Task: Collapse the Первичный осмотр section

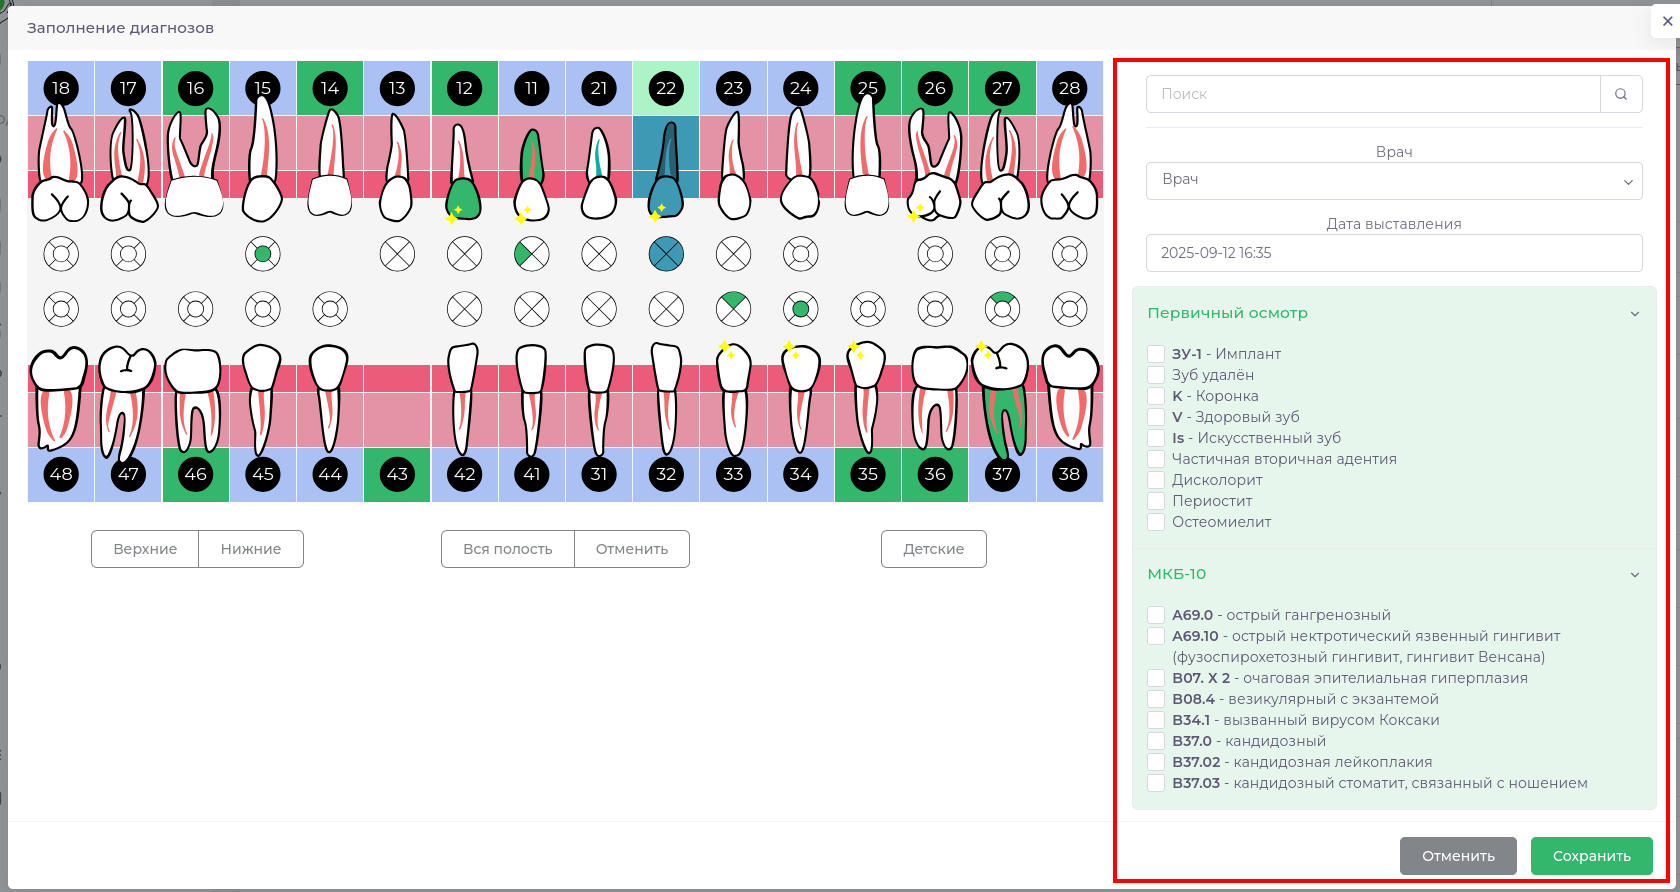Action: click(1634, 314)
